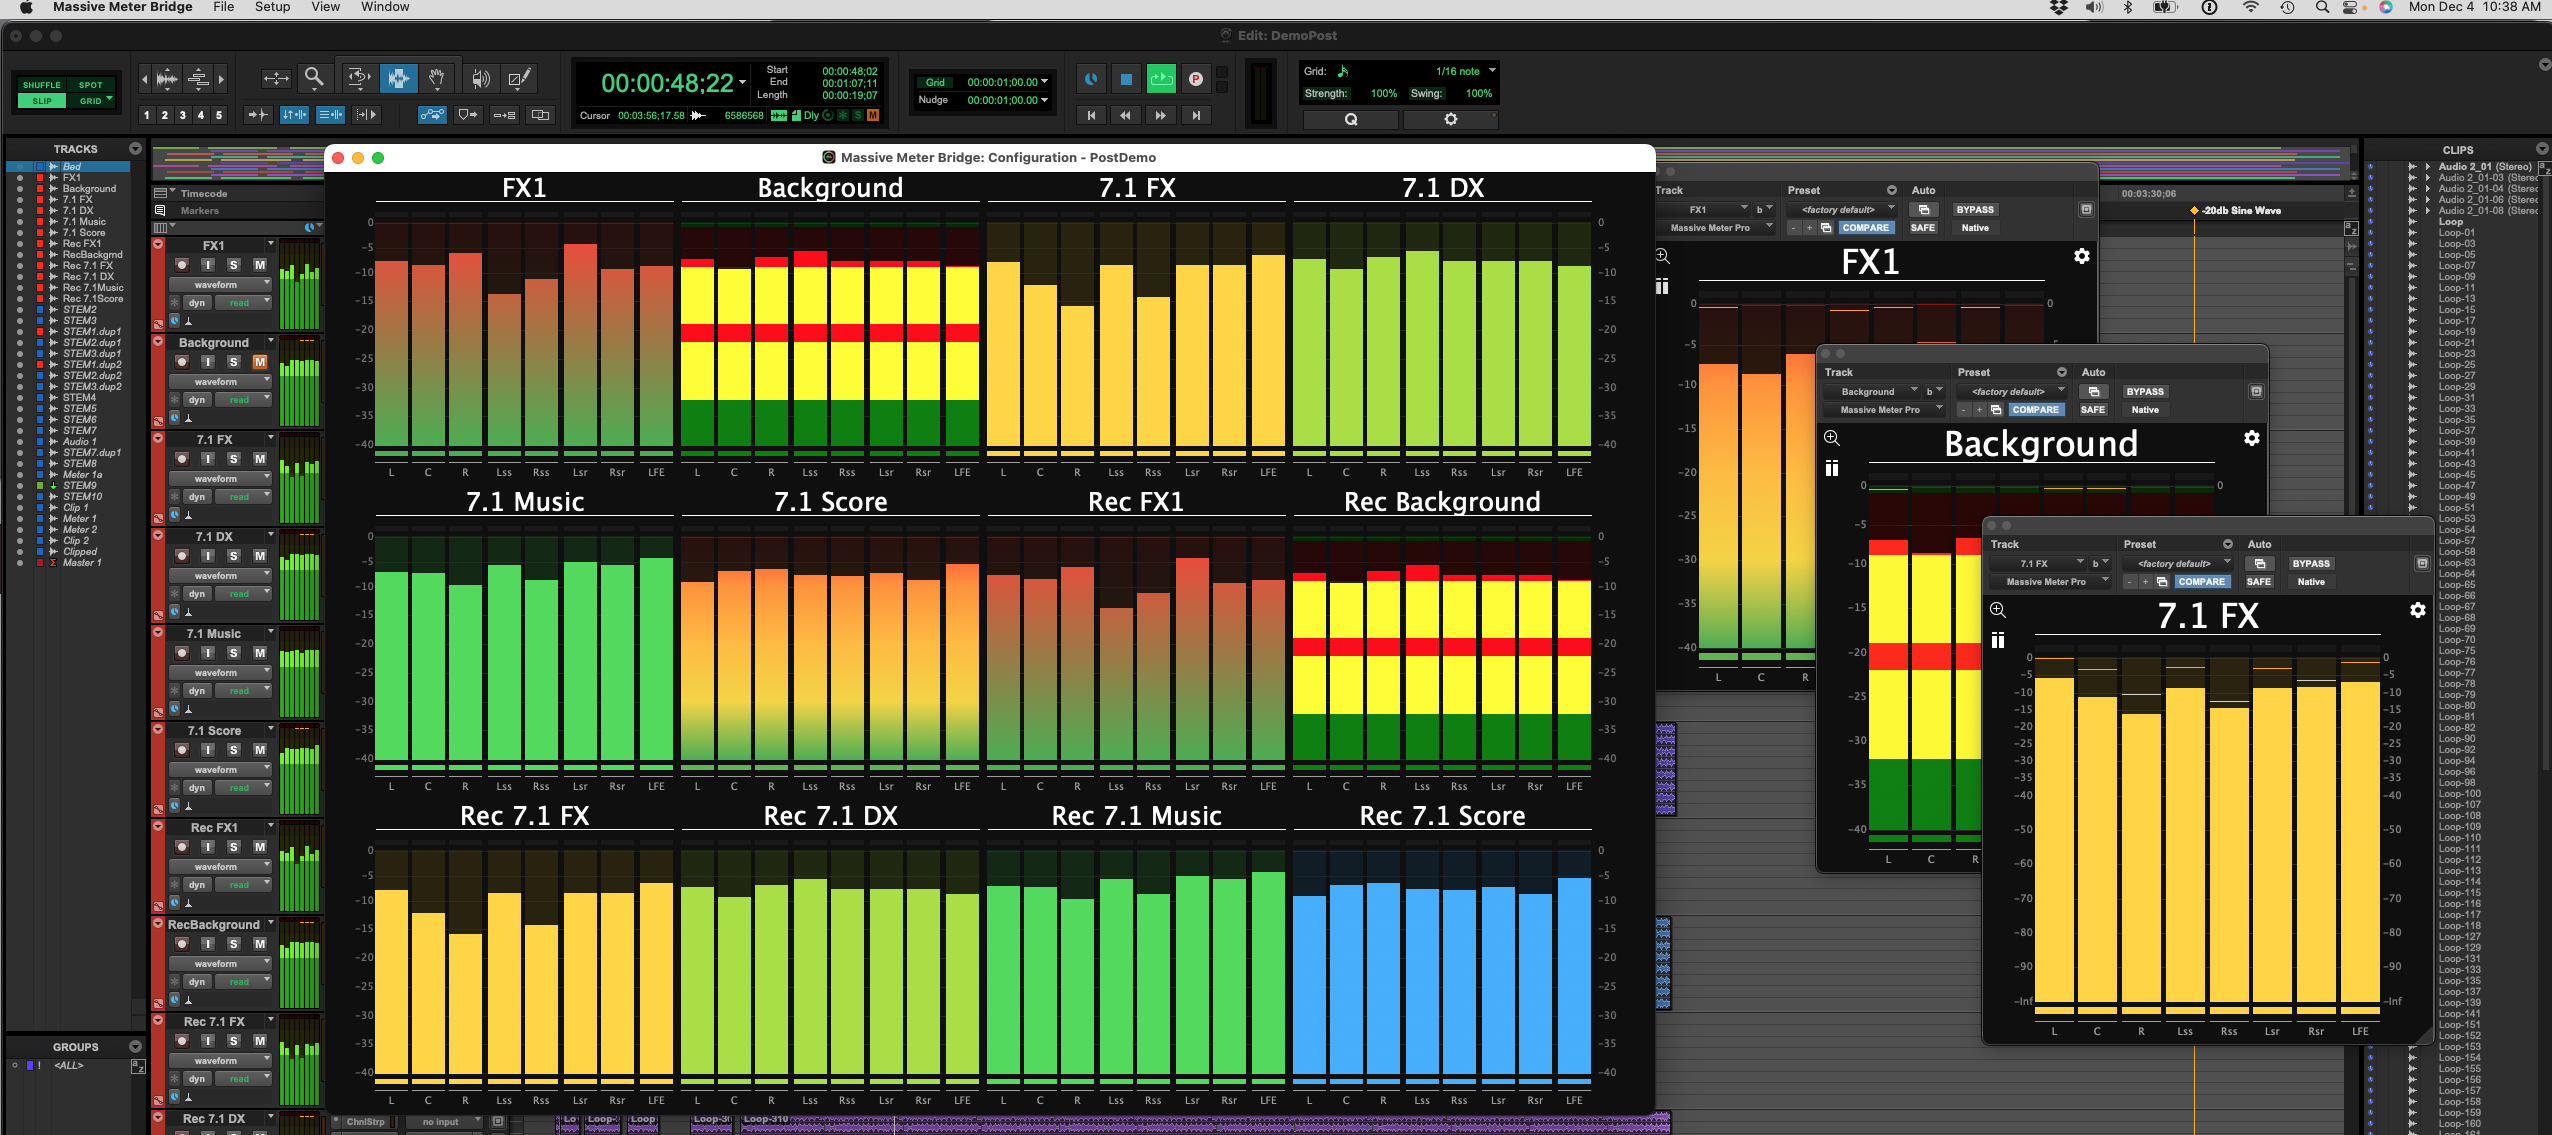Open the Grid value 1/16 note dropdown

1460,70
